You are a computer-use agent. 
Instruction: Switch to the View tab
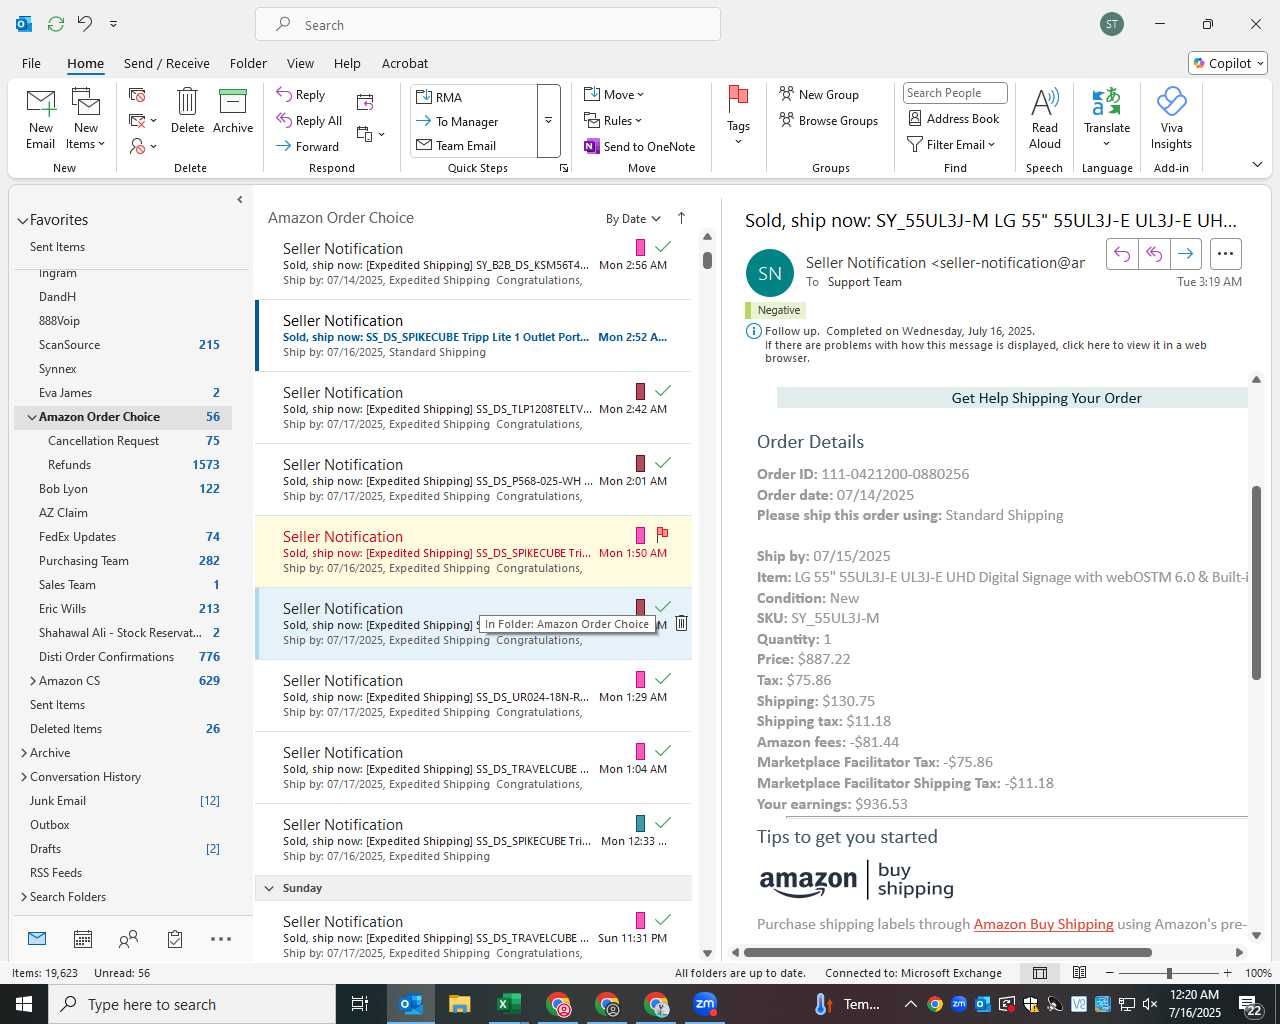click(x=300, y=63)
